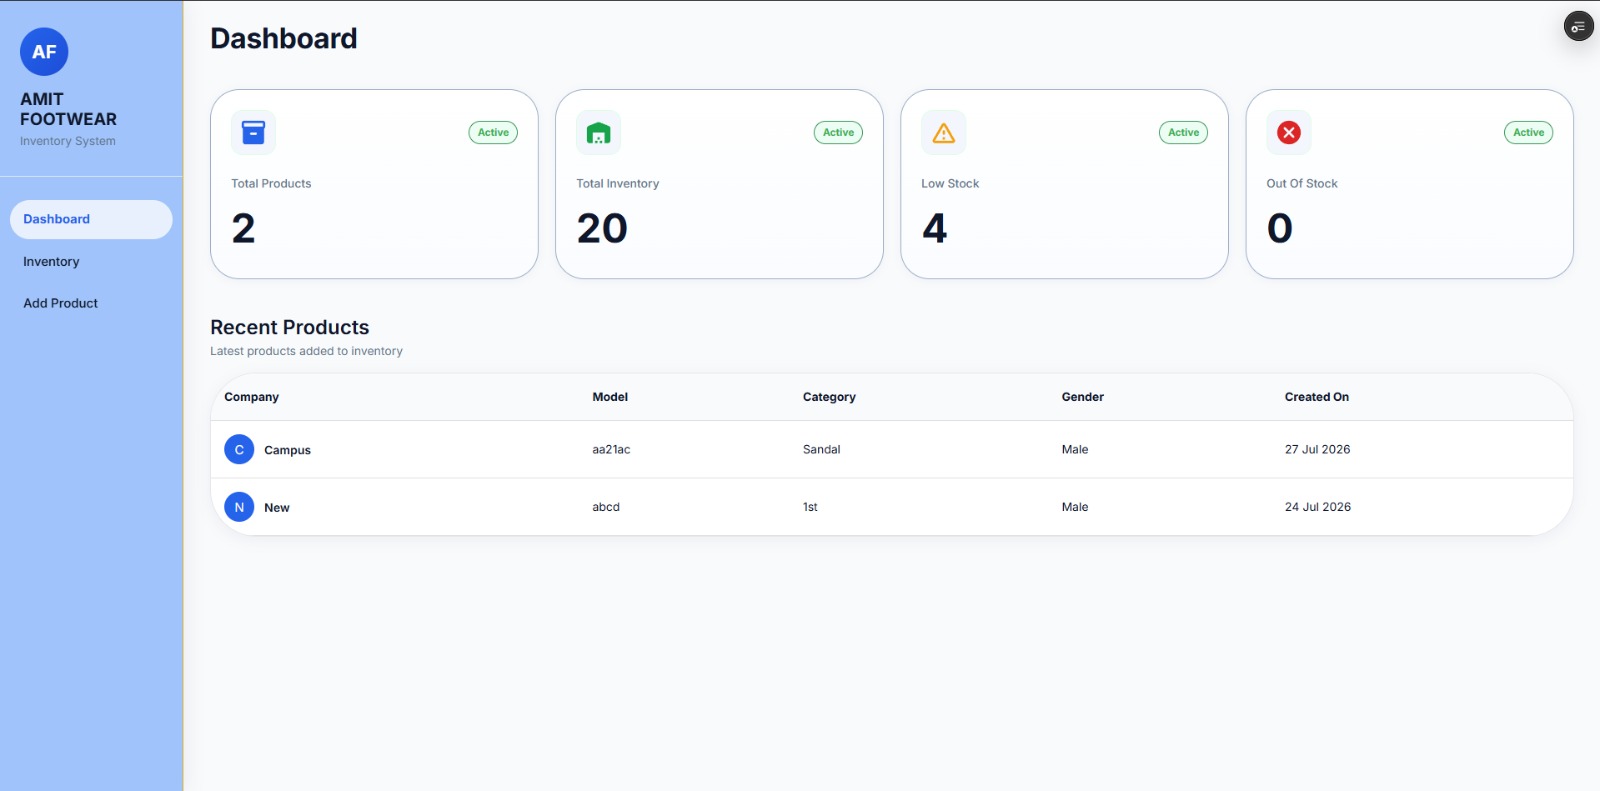
Task: Click model cell abcd
Action: [x=606, y=507]
